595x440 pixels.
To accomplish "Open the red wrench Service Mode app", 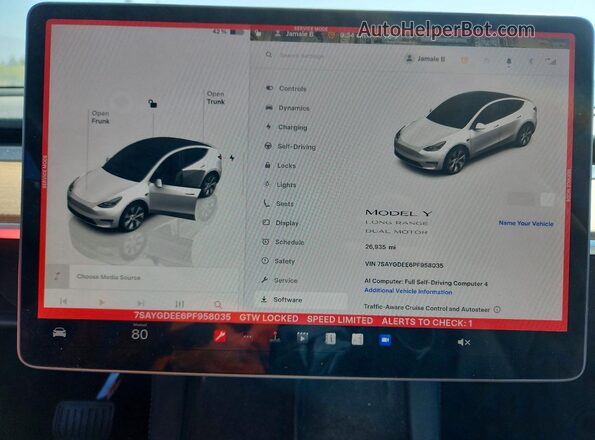I will coord(220,336).
